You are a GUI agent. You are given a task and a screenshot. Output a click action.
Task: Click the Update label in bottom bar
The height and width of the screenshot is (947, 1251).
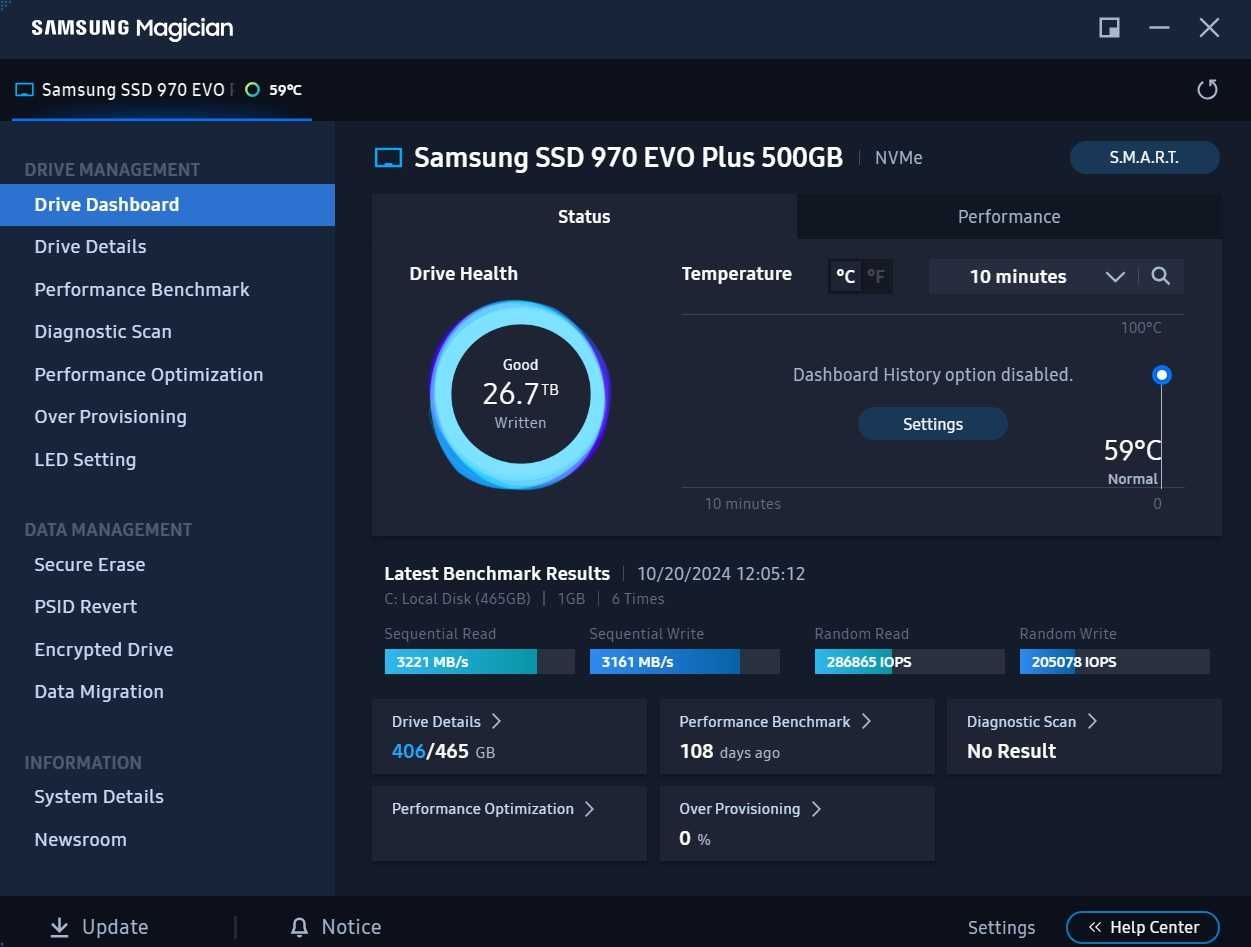coord(115,928)
